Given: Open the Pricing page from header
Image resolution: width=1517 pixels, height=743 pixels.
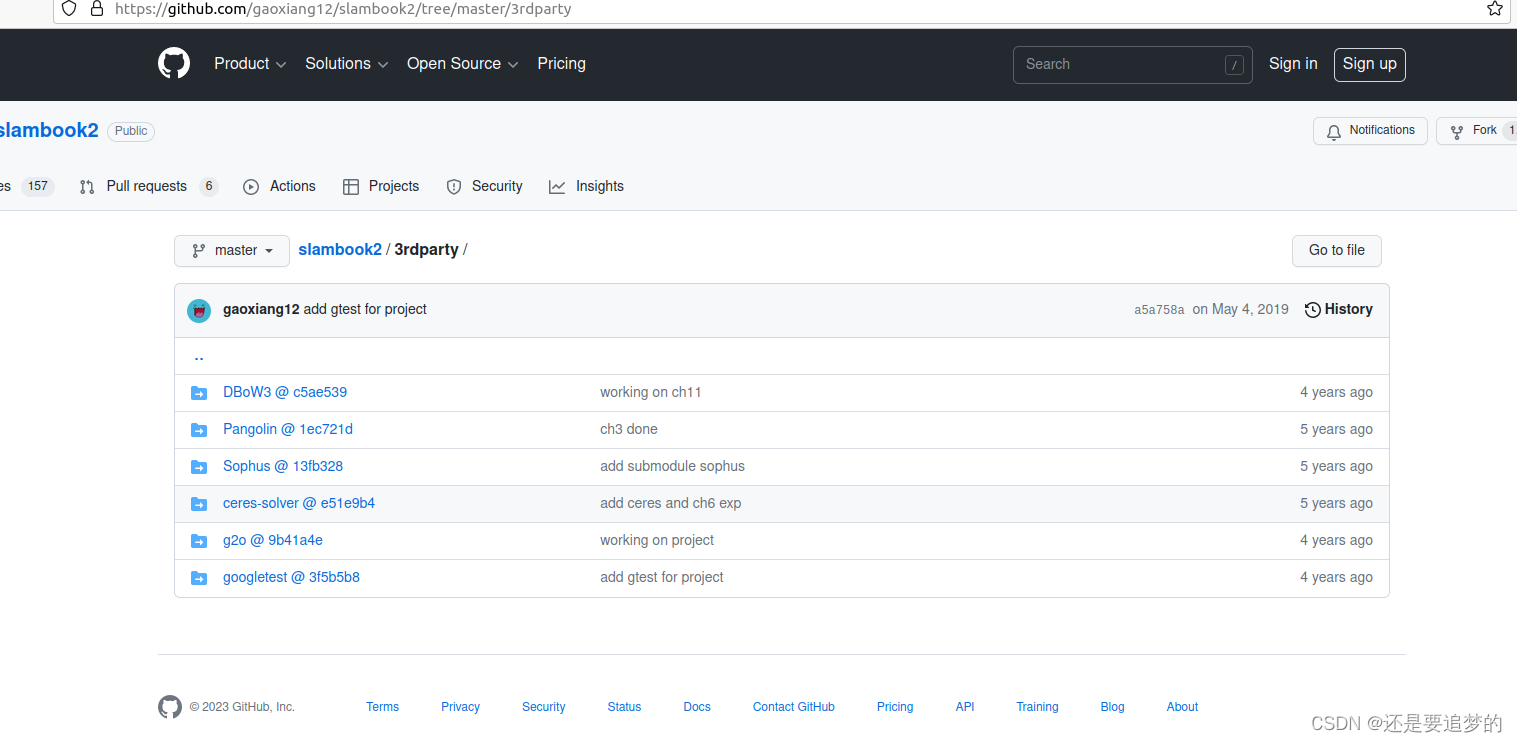Looking at the screenshot, I should 561,64.
